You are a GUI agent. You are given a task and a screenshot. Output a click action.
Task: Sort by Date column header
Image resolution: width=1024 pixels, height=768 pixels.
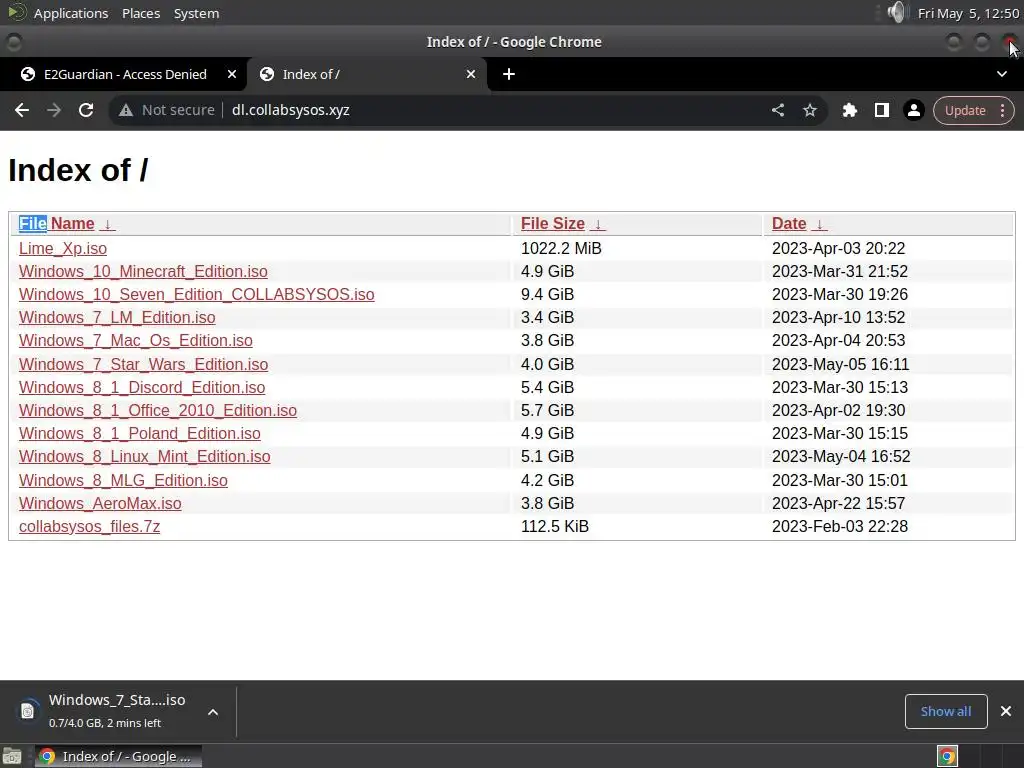(789, 224)
